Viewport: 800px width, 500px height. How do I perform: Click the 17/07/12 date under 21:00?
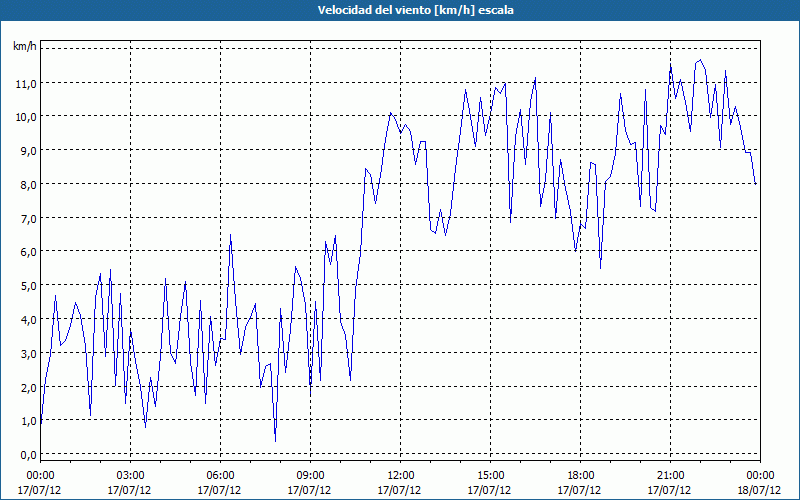pos(669,490)
